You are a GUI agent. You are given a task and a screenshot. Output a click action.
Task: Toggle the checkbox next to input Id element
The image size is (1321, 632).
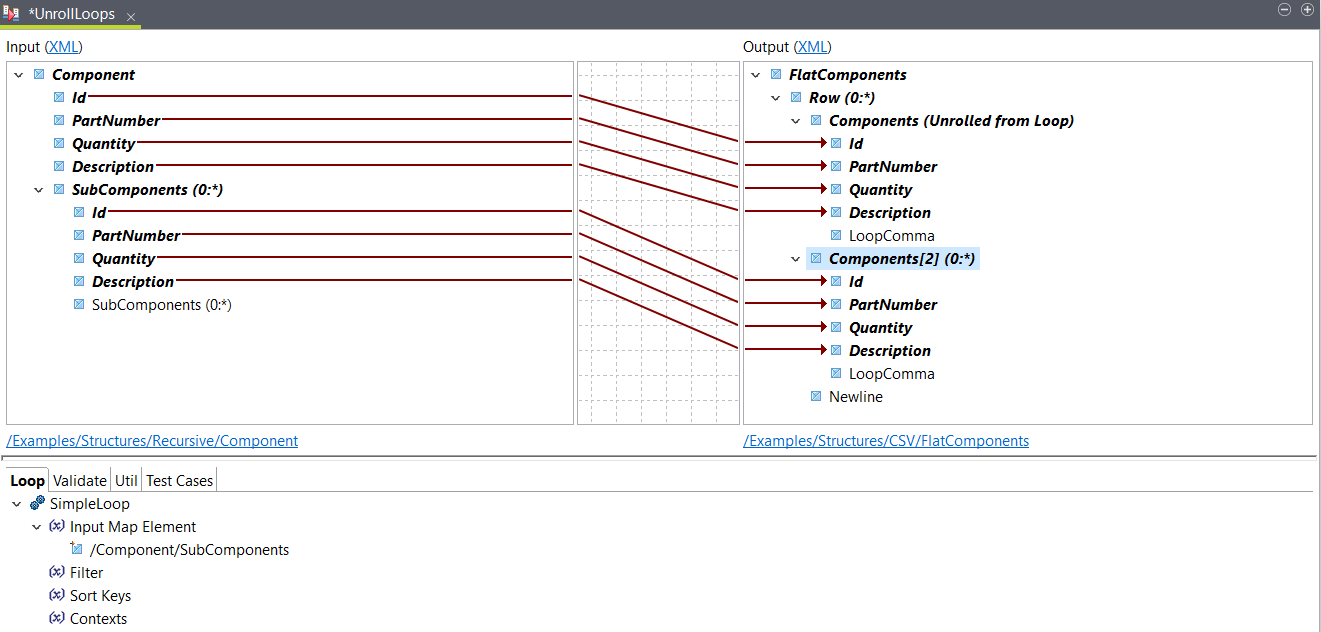[58, 97]
